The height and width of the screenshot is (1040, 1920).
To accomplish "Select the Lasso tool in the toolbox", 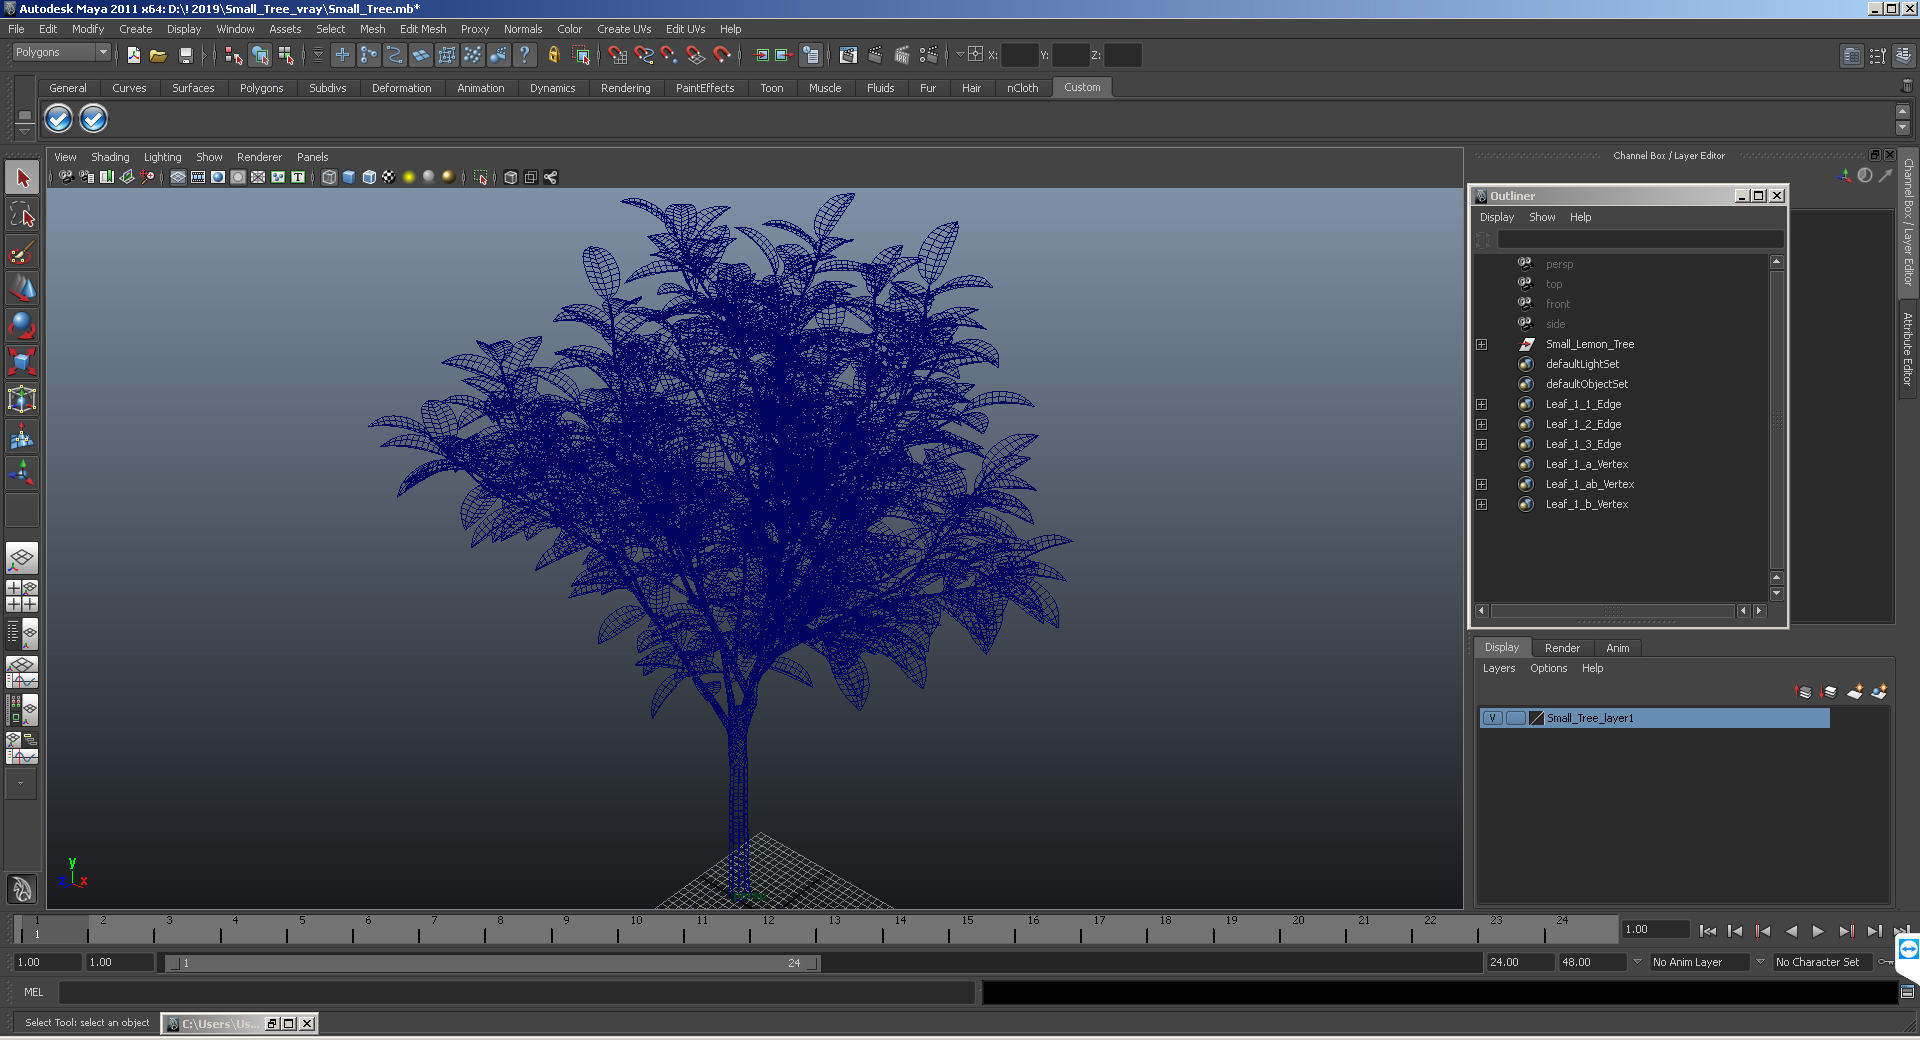I will 22,215.
